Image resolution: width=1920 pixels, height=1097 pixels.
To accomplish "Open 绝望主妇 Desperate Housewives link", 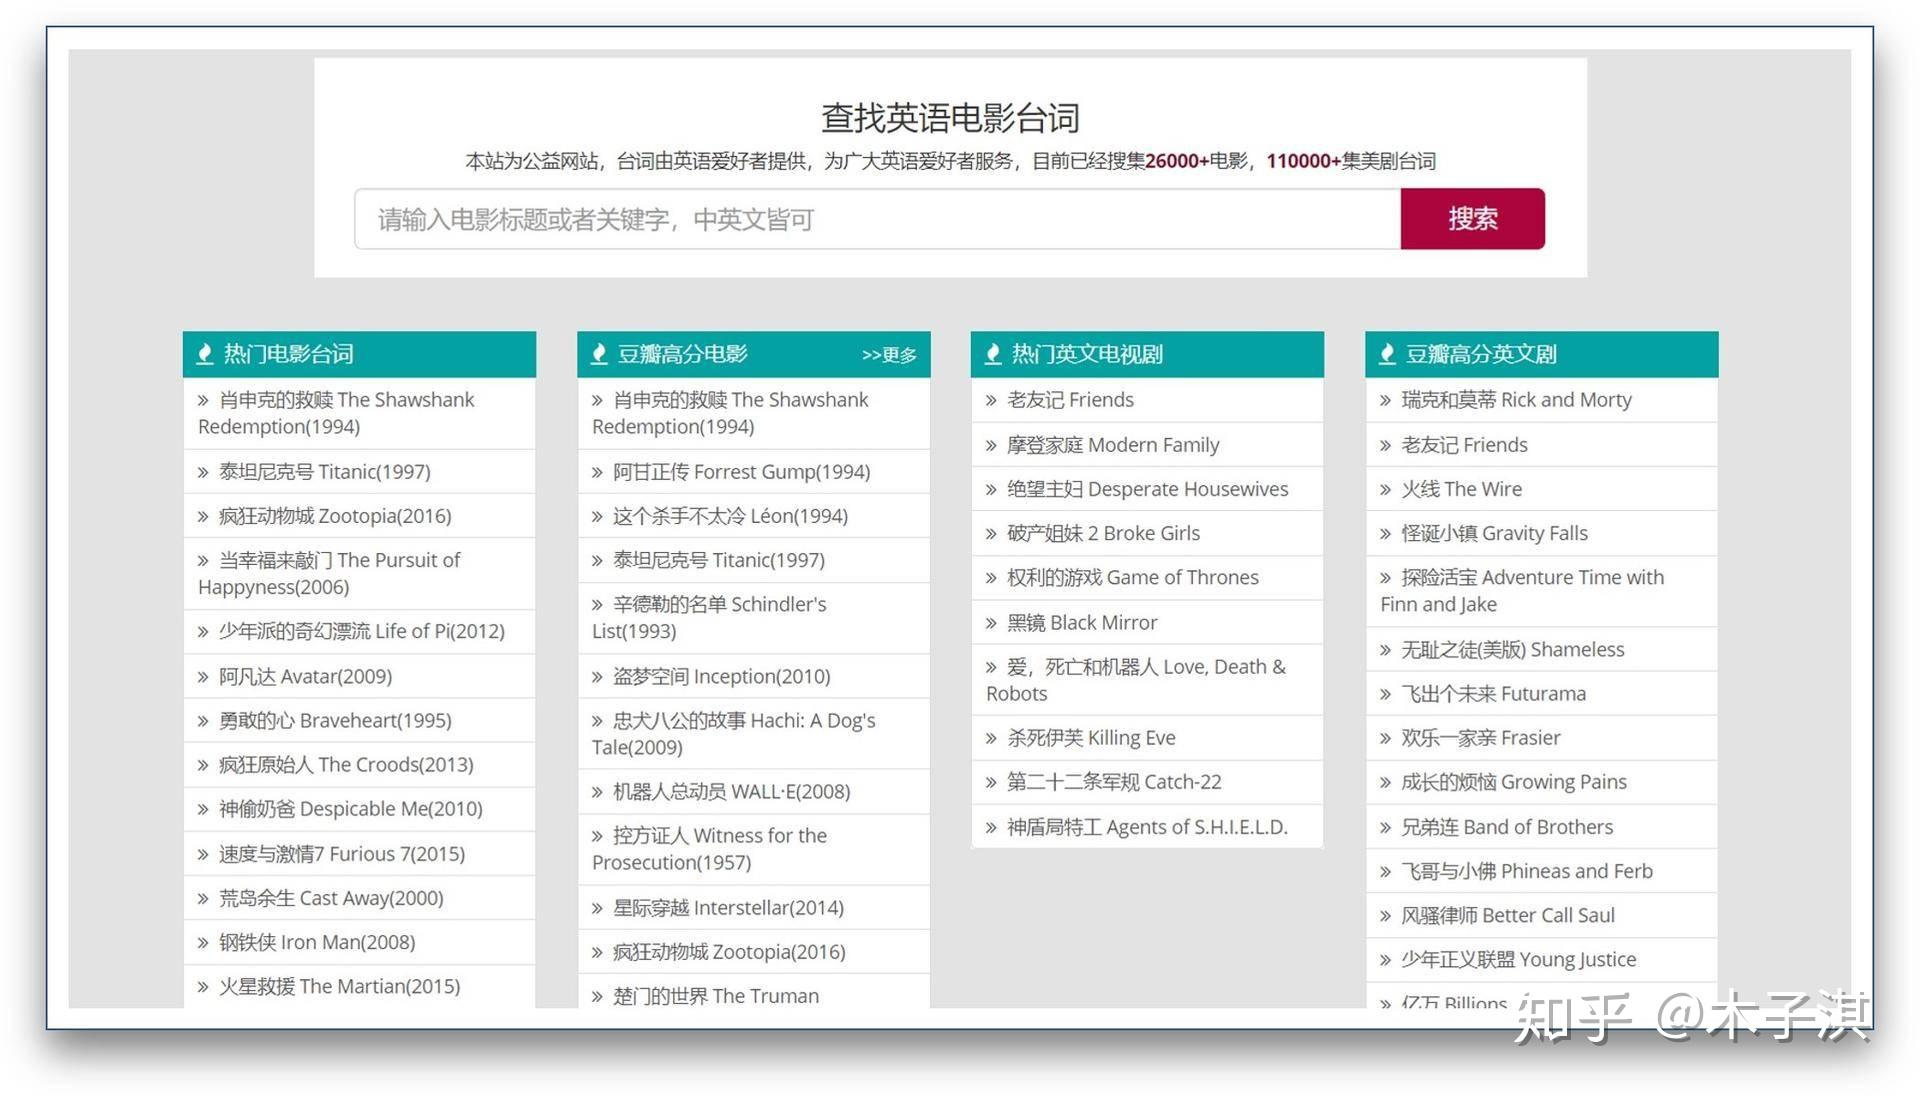I will pyautogui.click(x=1148, y=489).
